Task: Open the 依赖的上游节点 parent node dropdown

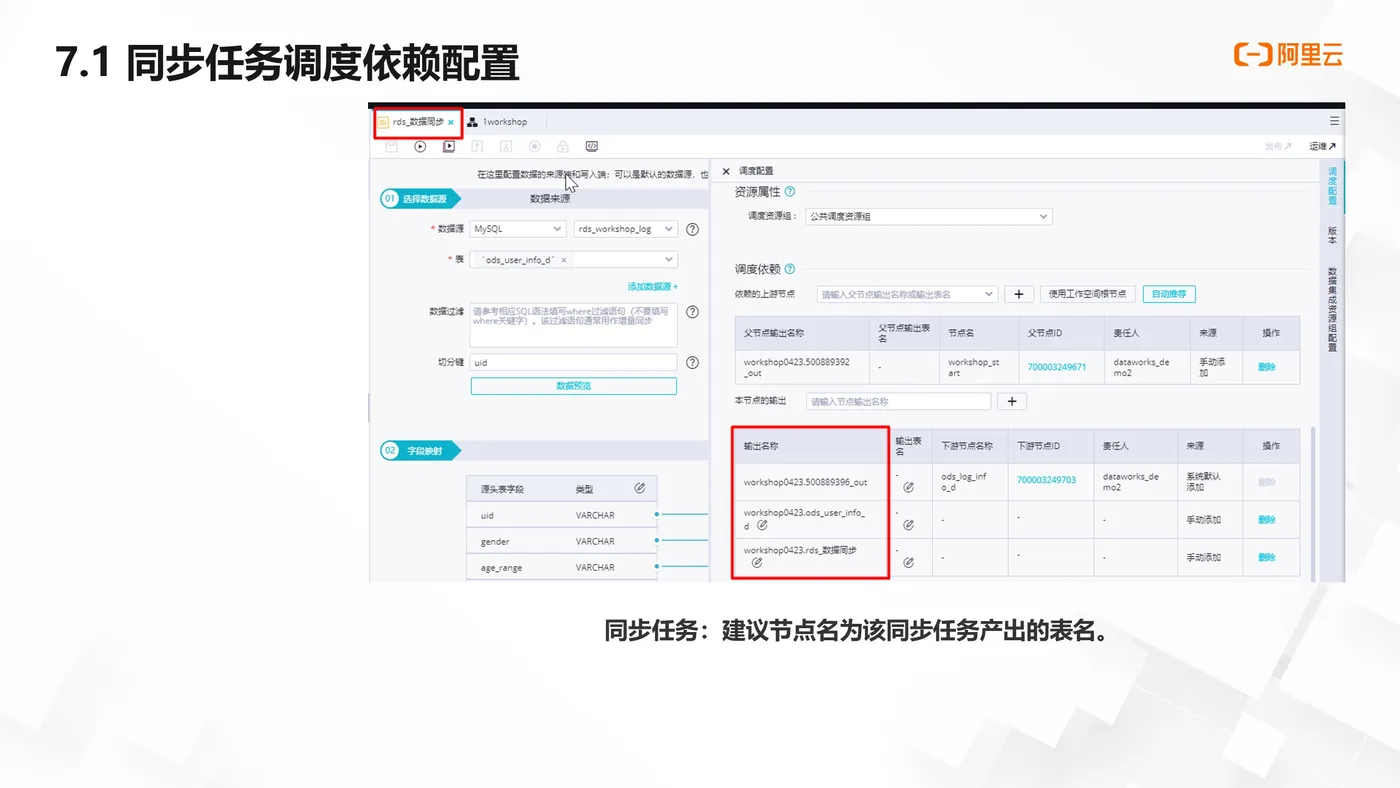Action: tap(907, 294)
